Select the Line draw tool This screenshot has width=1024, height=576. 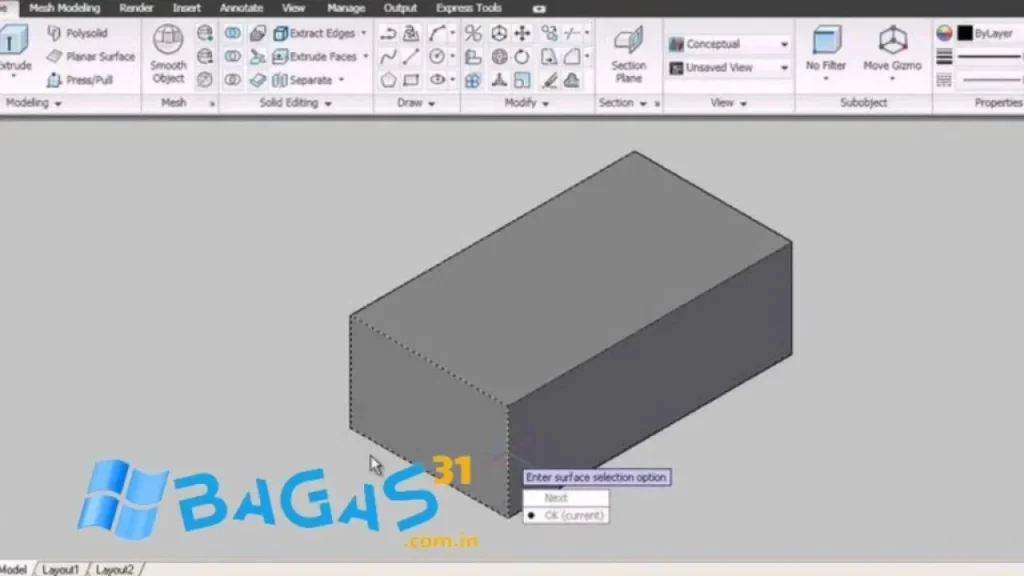point(411,57)
